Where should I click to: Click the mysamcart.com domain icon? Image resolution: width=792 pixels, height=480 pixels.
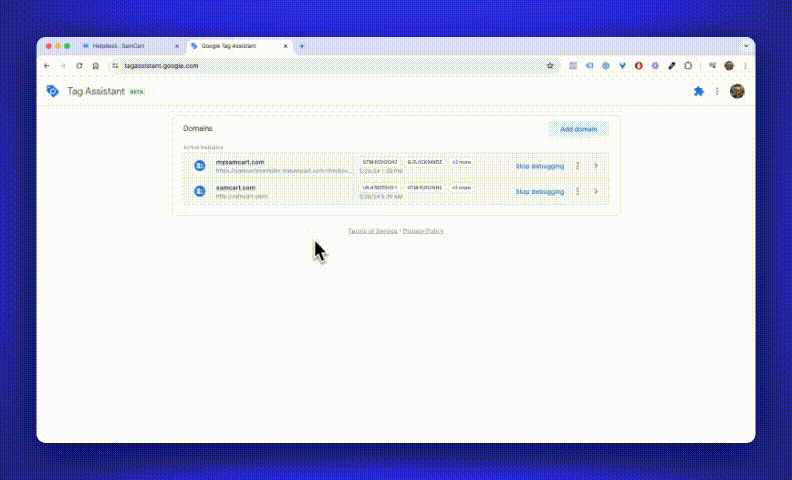tap(200, 166)
